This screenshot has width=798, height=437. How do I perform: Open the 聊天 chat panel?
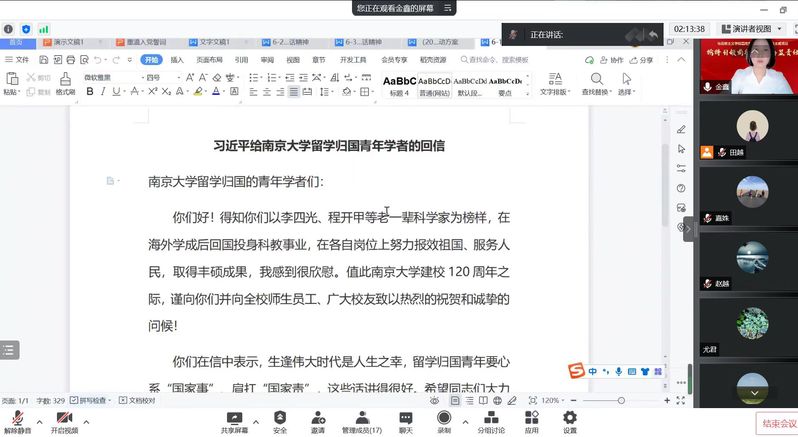[x=406, y=419]
